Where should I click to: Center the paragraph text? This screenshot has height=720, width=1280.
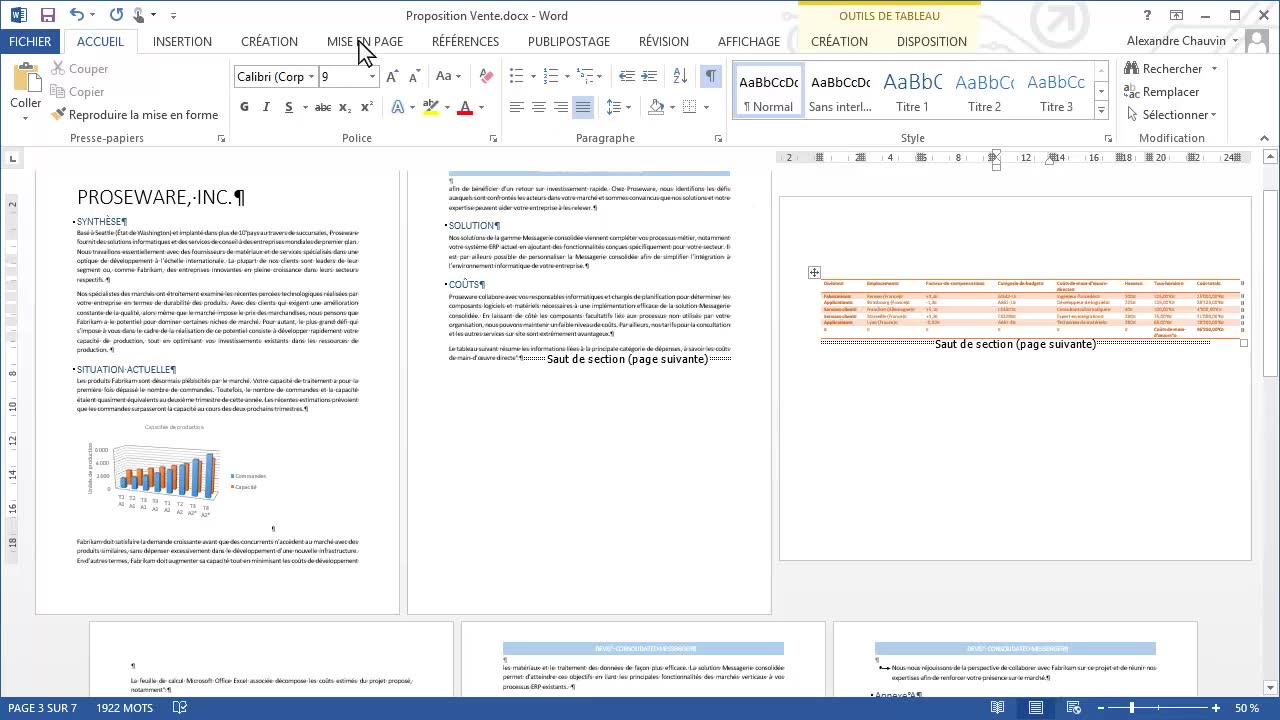[538, 107]
